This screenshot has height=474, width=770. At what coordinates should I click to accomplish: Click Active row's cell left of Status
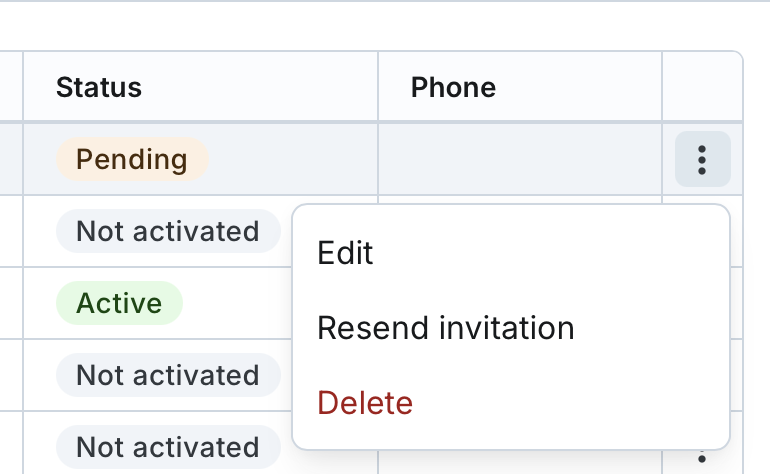tap(11, 303)
